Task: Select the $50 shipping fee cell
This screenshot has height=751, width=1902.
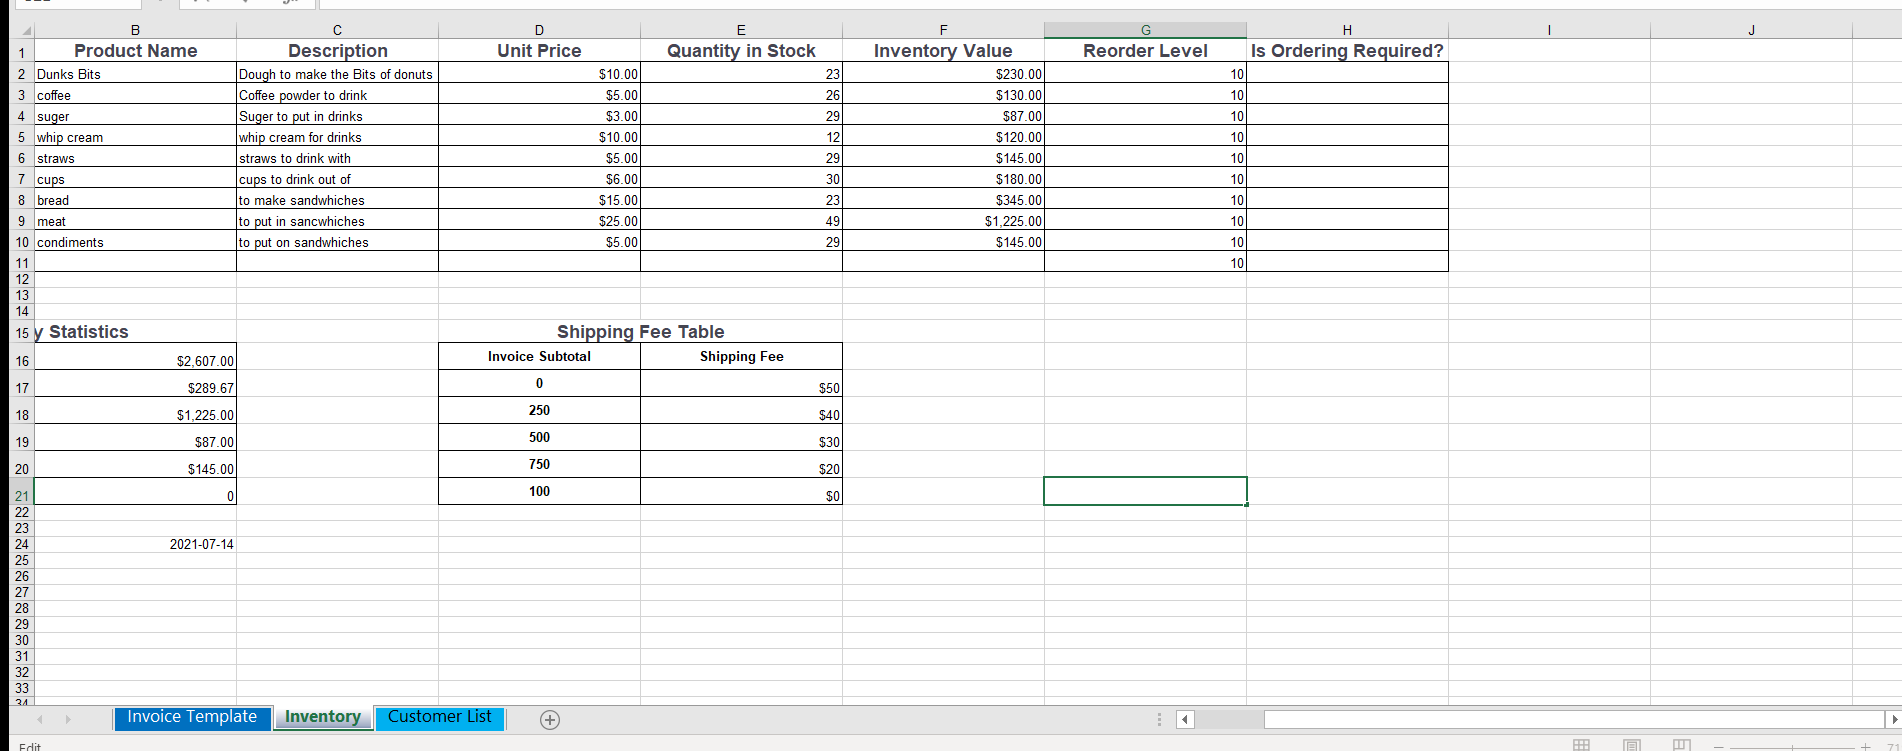Action: coord(741,384)
